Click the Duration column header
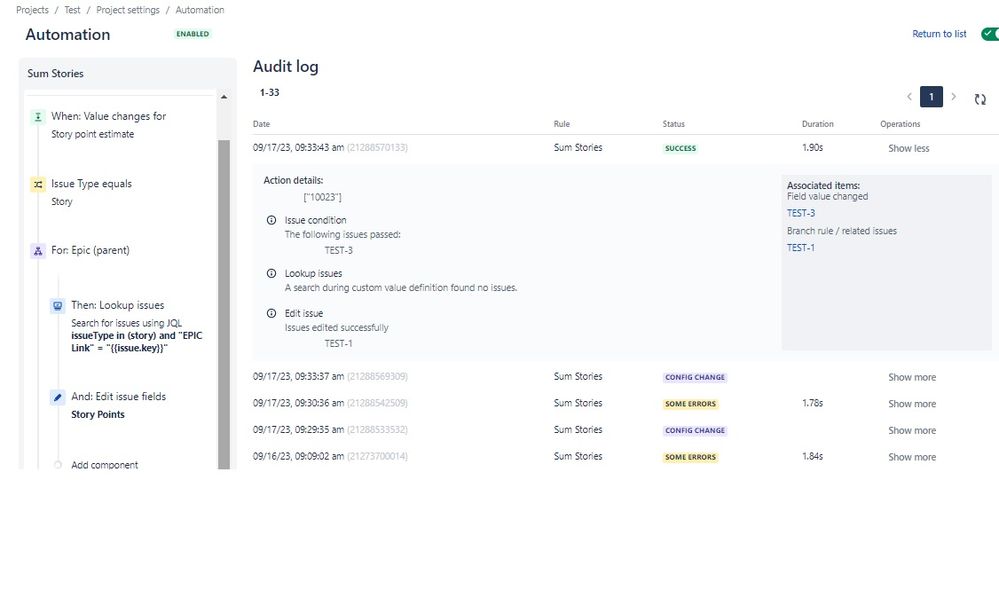The image size is (999, 598). tap(817, 124)
